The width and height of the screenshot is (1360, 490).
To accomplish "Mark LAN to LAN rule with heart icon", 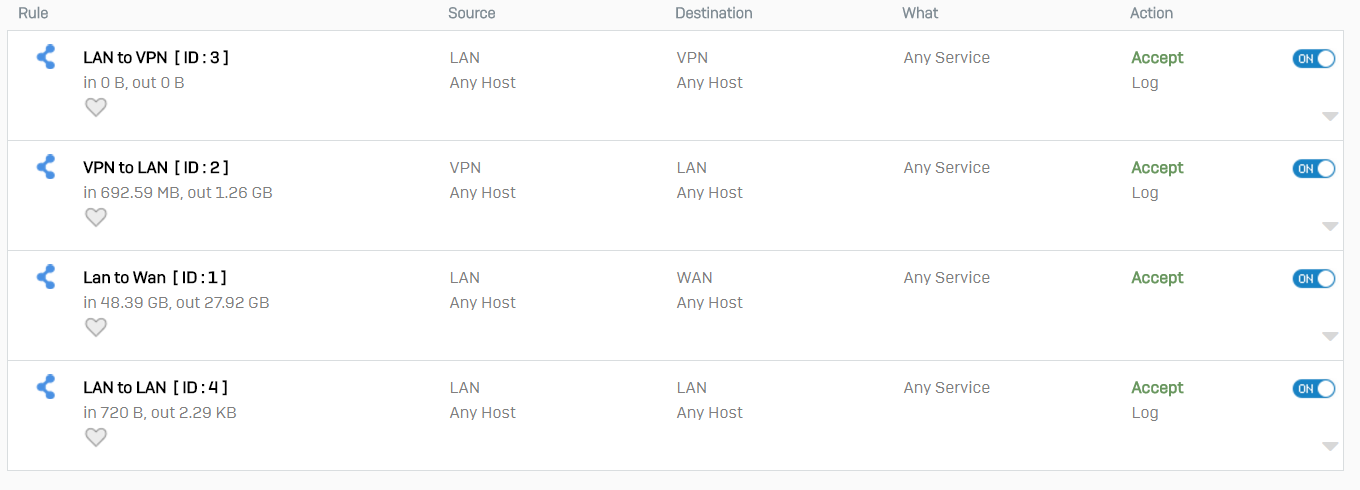I will click(x=95, y=437).
